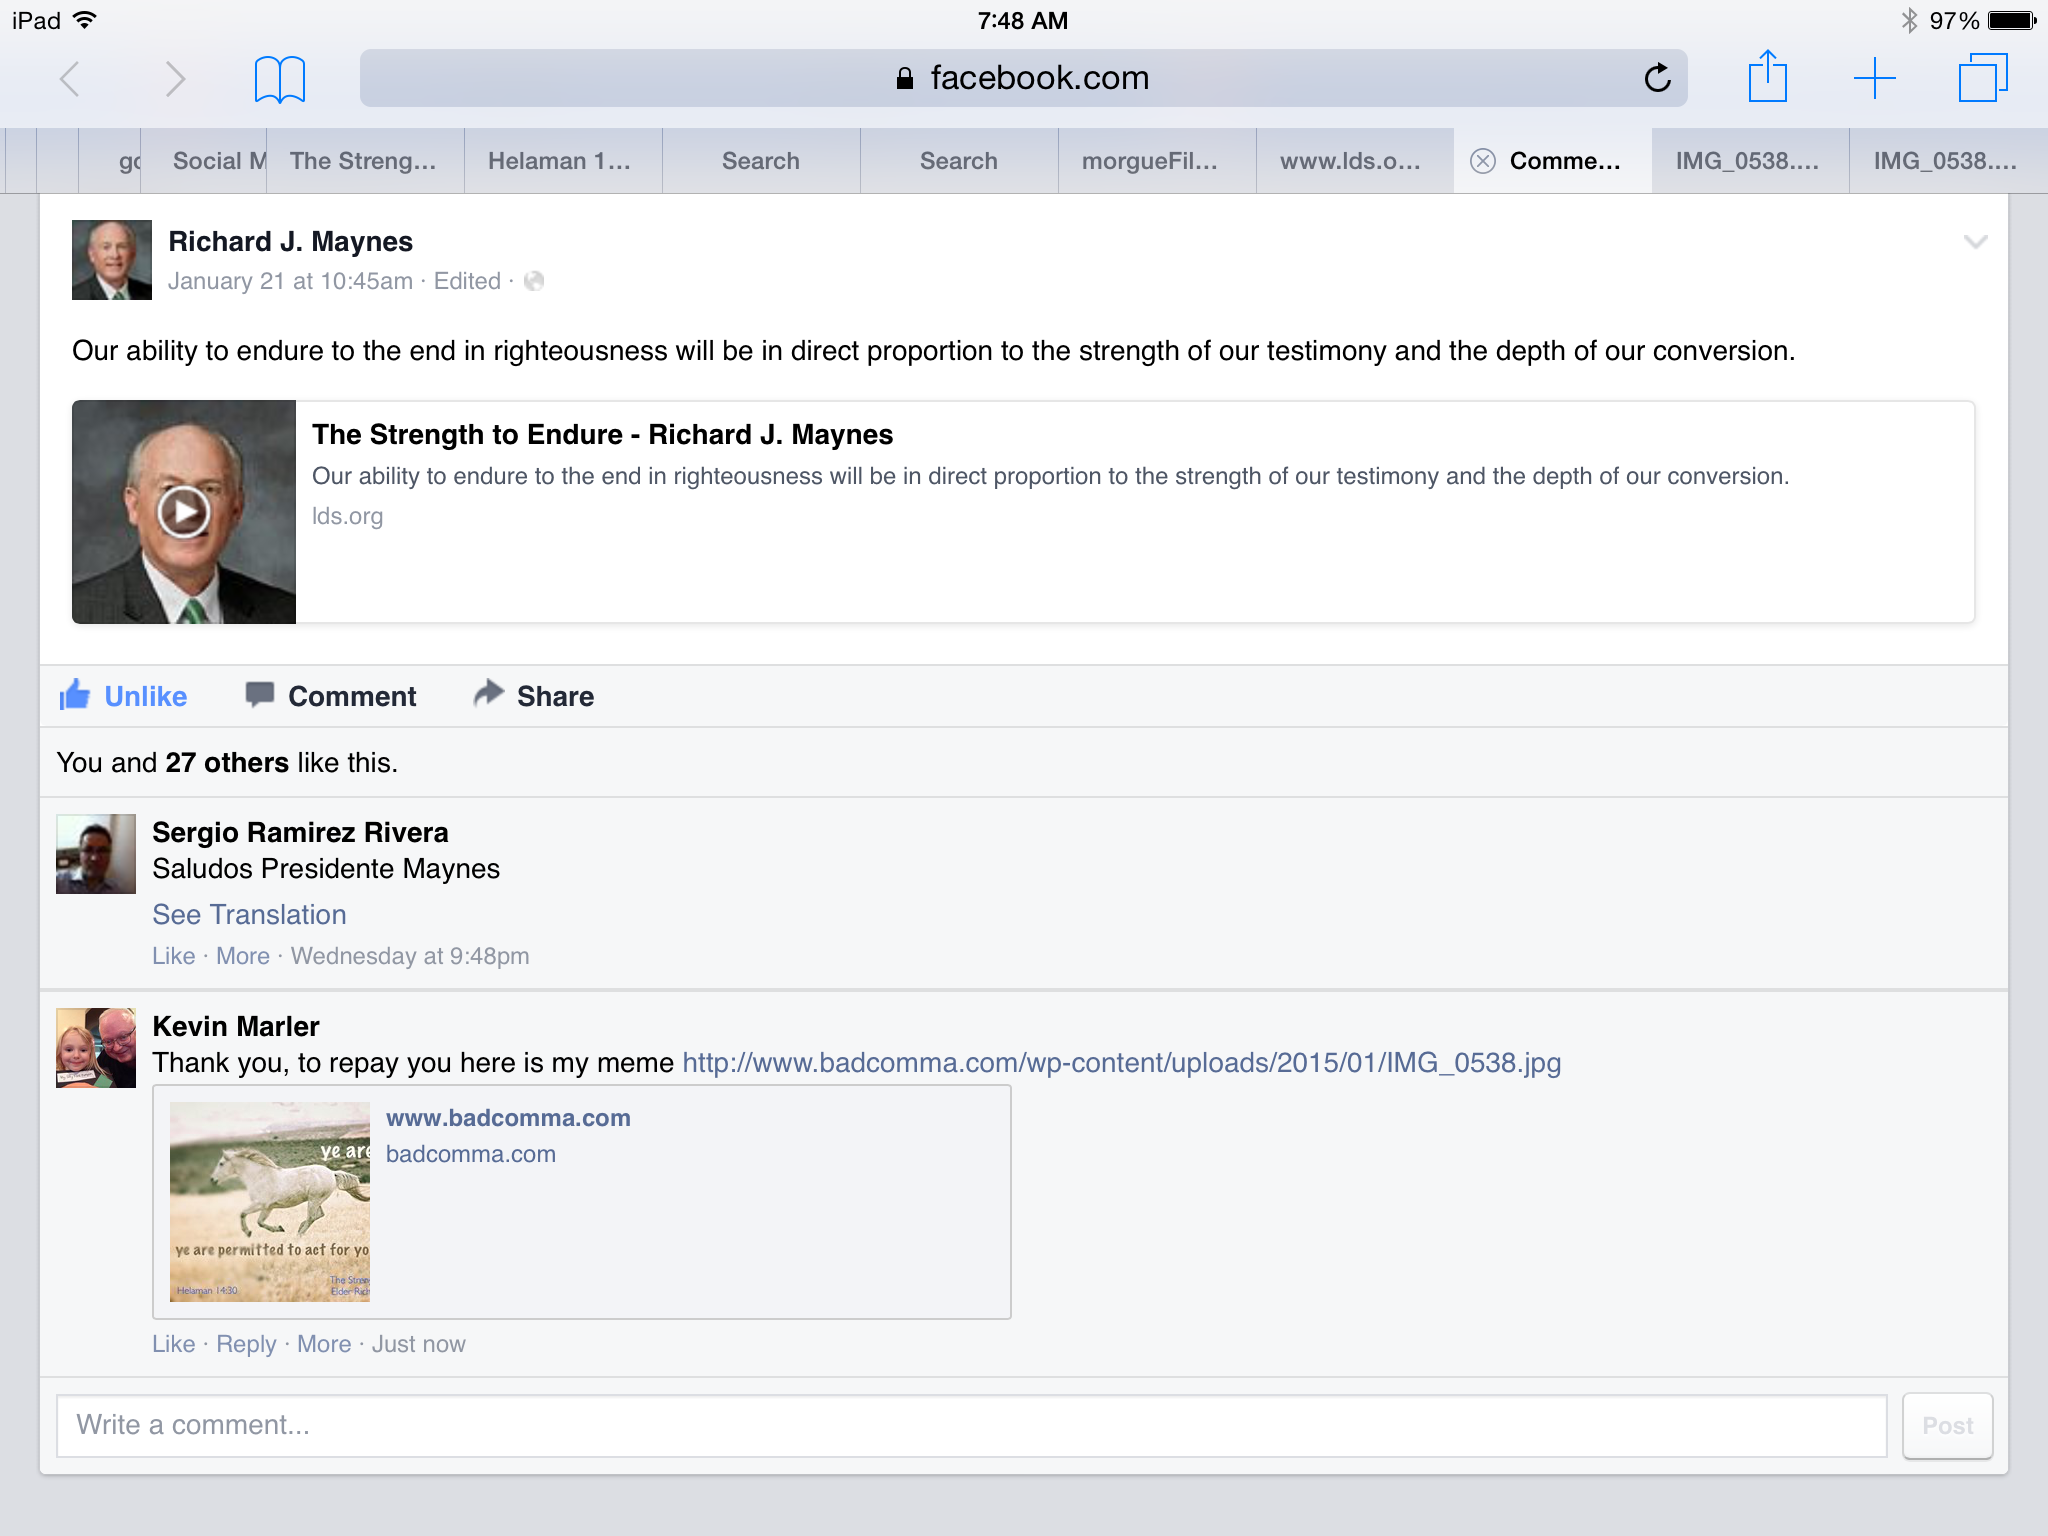Switch to the first IMG_0538 tab
The image size is (2048, 1536).
(x=1750, y=161)
